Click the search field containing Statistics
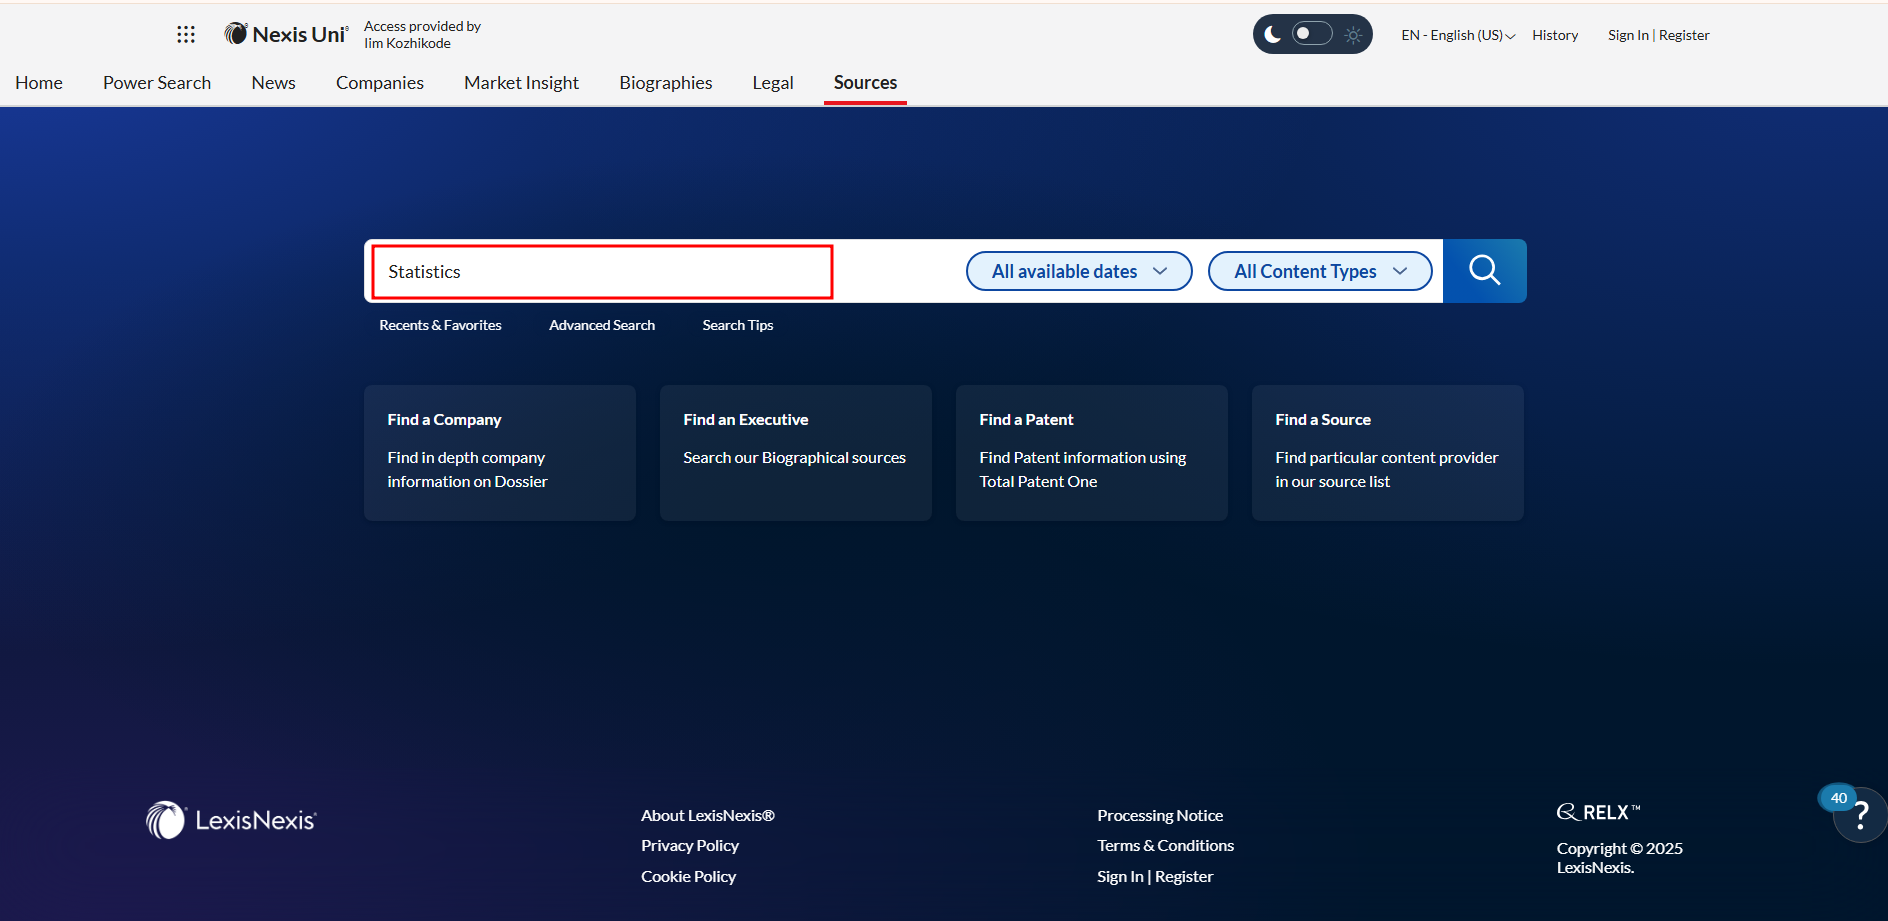Viewport: 1888px width, 921px height. (602, 272)
